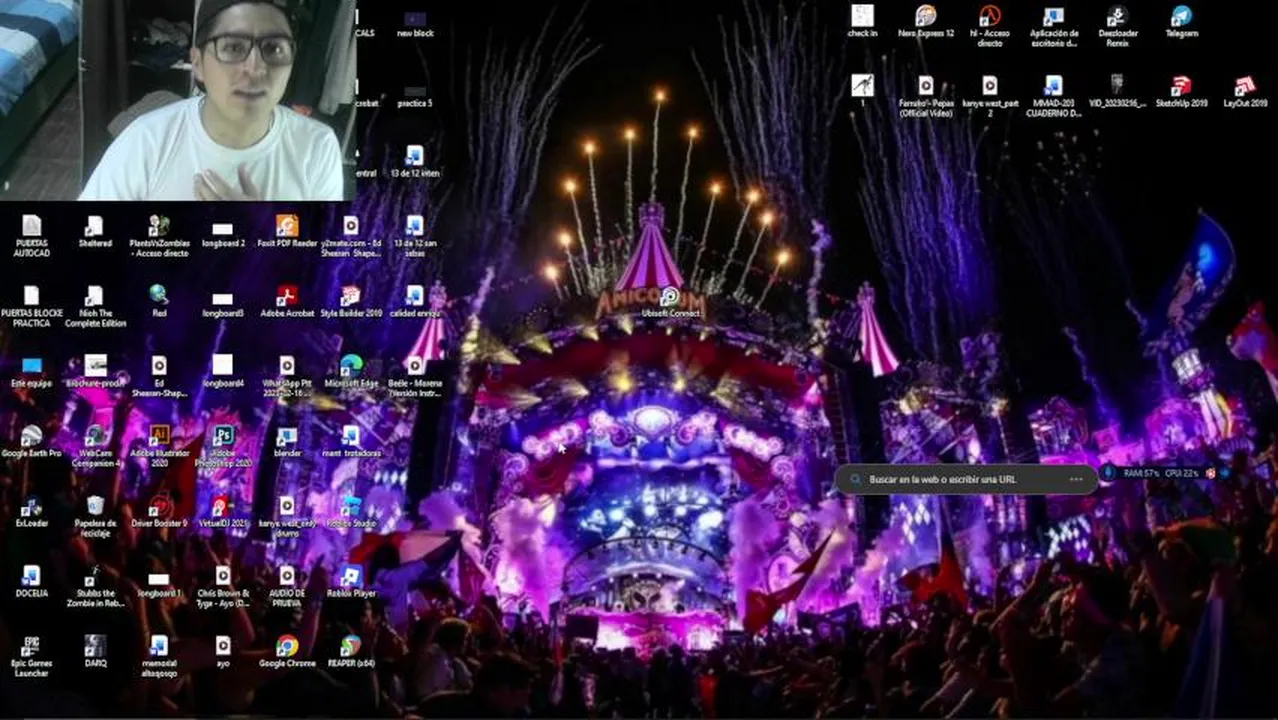
Task: Open the PUERTAS AUTOCAD file
Action: click(x=31, y=236)
